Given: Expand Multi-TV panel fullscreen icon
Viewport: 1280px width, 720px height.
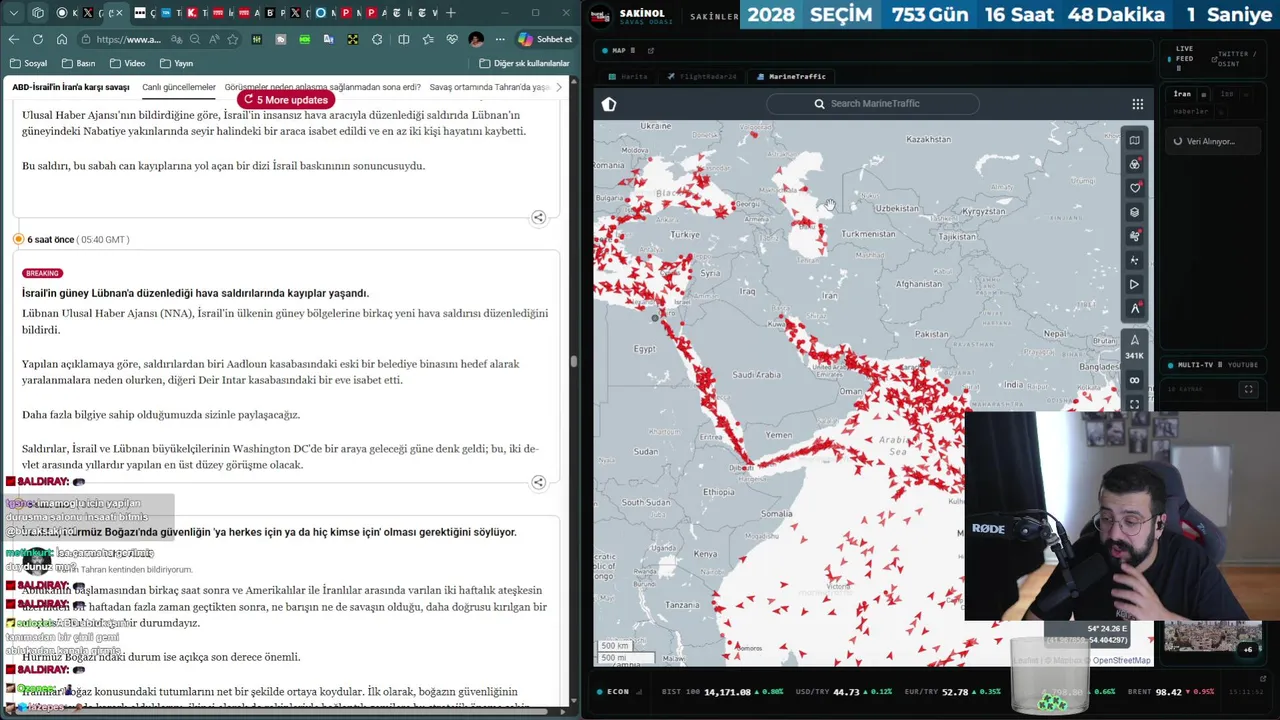Looking at the screenshot, I should [x=1248, y=389].
